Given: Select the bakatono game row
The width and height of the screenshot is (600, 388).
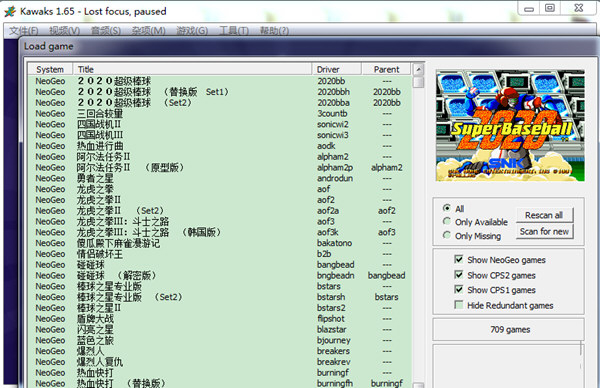Looking at the screenshot, I should click(220, 243).
